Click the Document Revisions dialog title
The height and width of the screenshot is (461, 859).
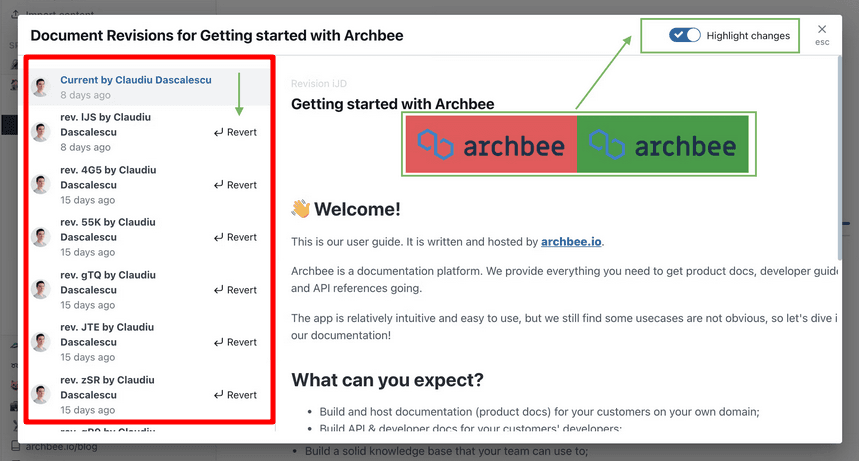coord(217,36)
